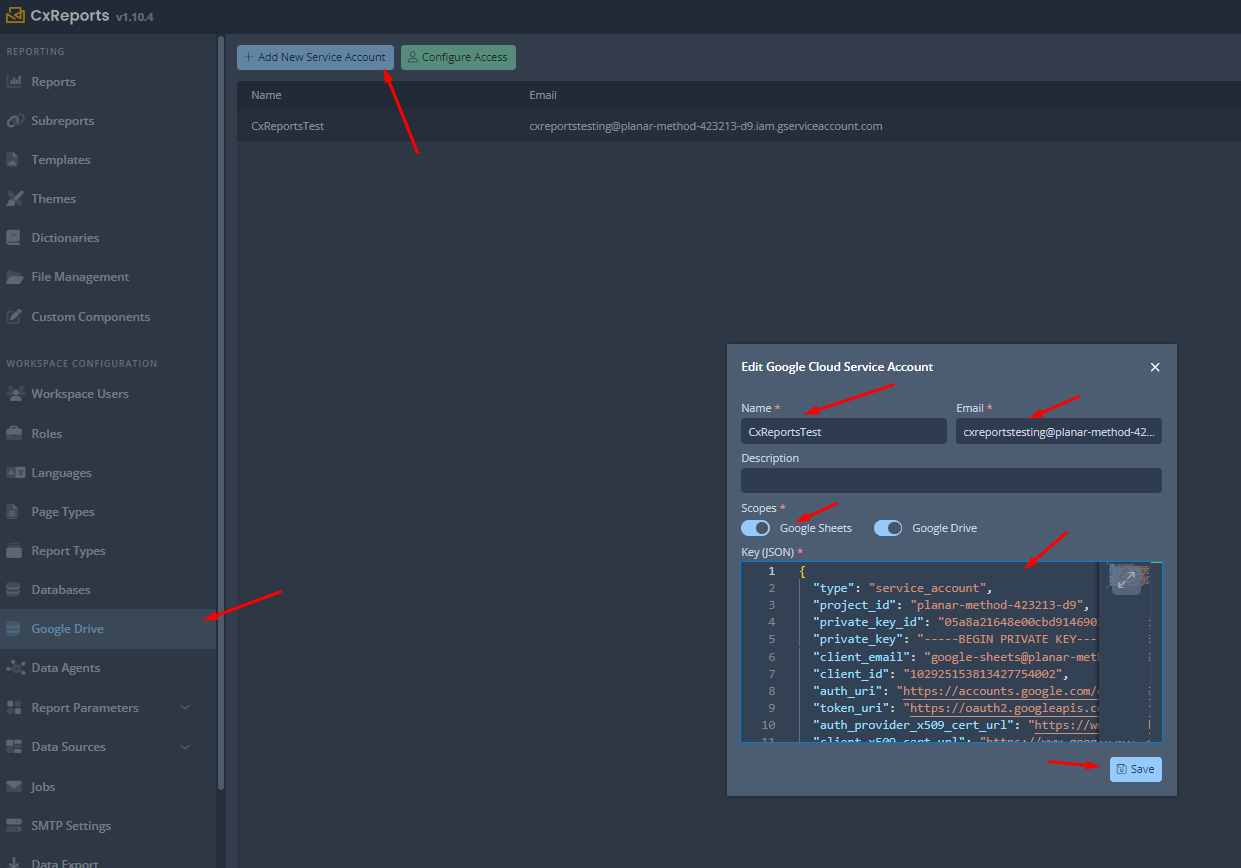Click inside the Description field
Screen dimensions: 1241x868
[x=950, y=480]
